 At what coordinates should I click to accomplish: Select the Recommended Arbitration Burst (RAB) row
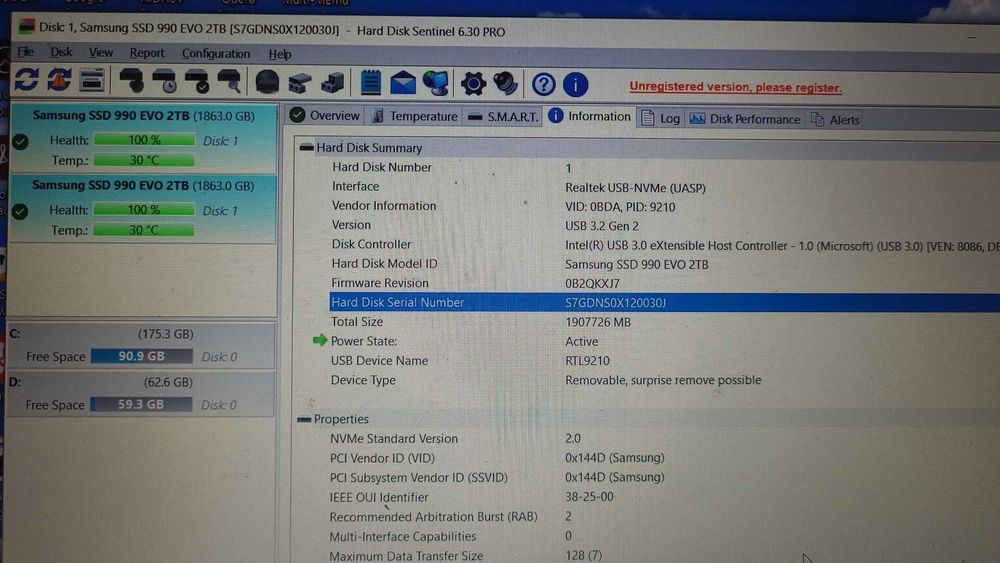click(433, 516)
